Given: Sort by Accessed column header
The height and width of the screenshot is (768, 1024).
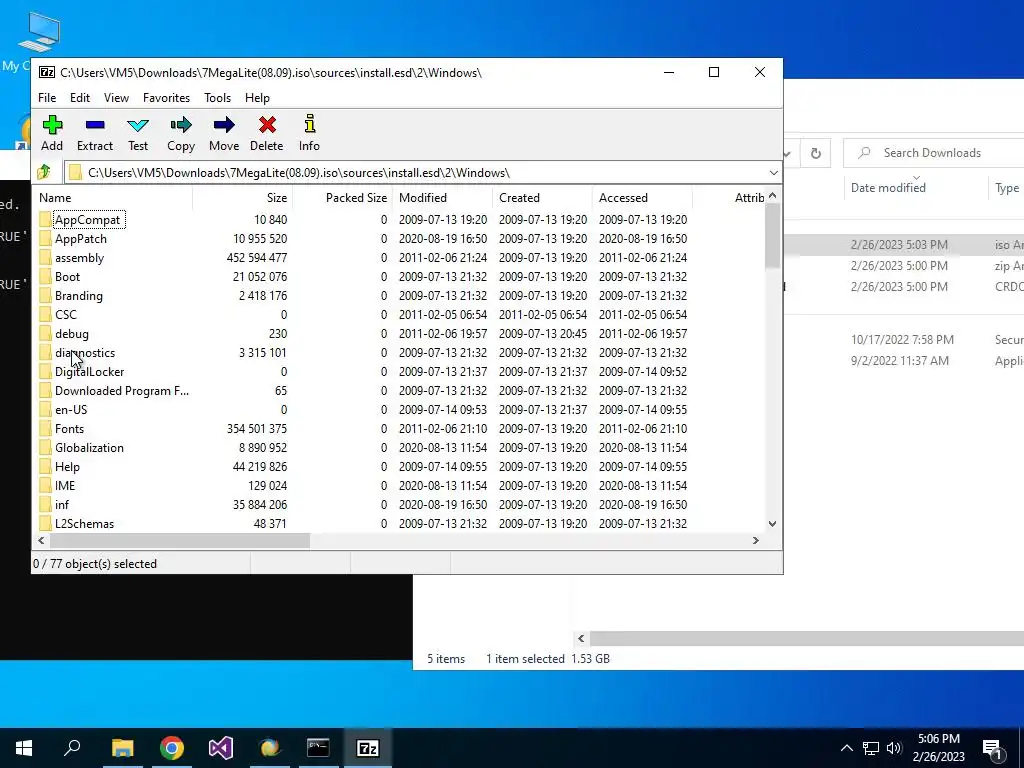Looking at the screenshot, I should 642,198.
